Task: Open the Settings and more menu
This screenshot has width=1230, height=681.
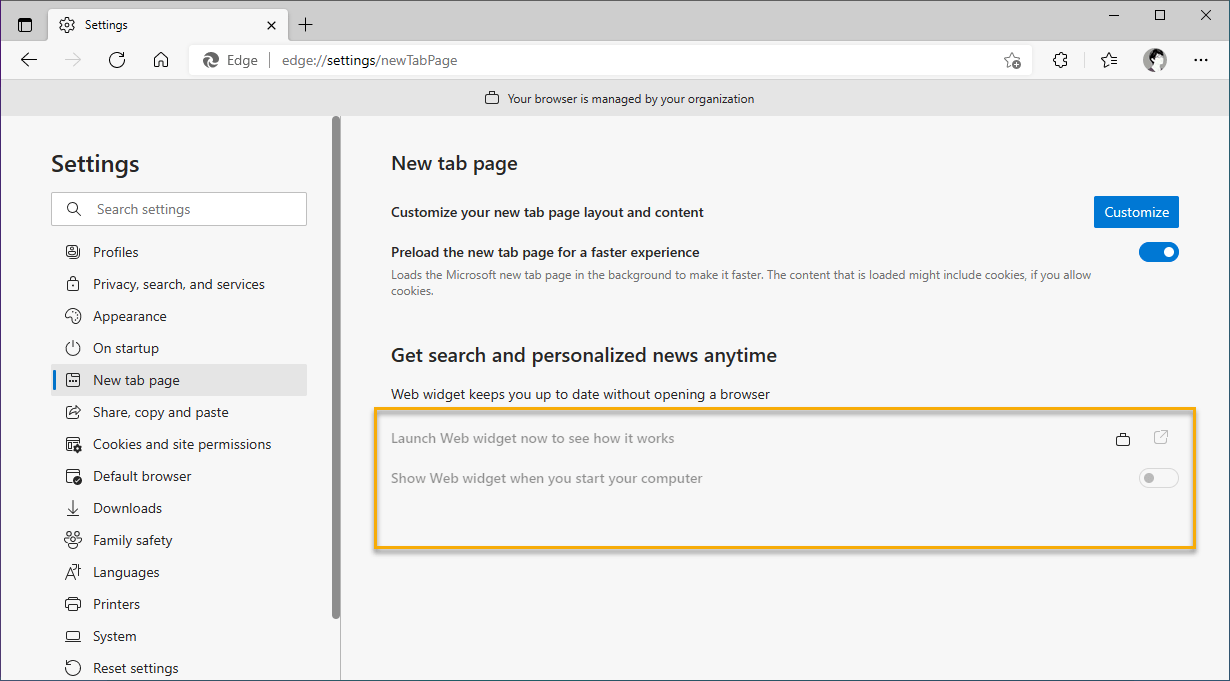Action: point(1200,60)
